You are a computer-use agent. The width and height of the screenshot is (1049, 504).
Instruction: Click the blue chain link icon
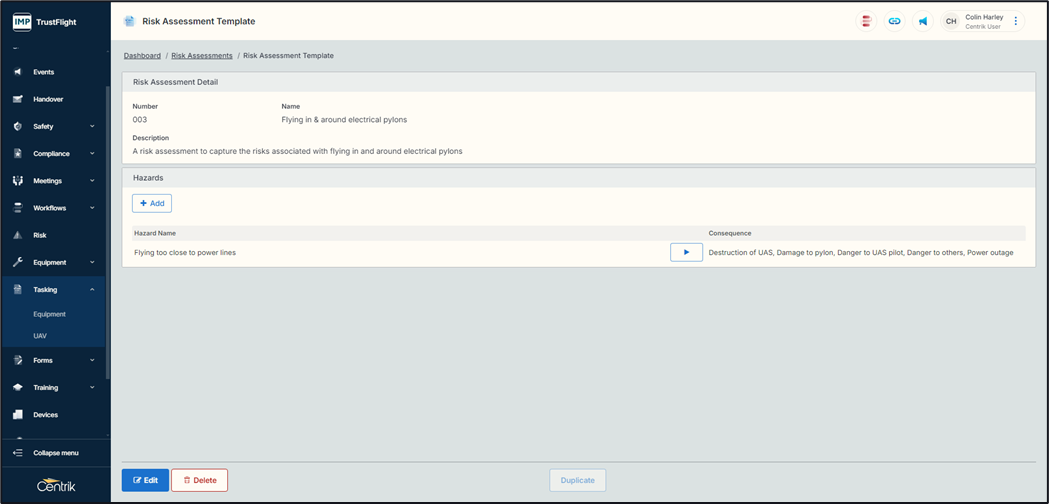(895, 21)
